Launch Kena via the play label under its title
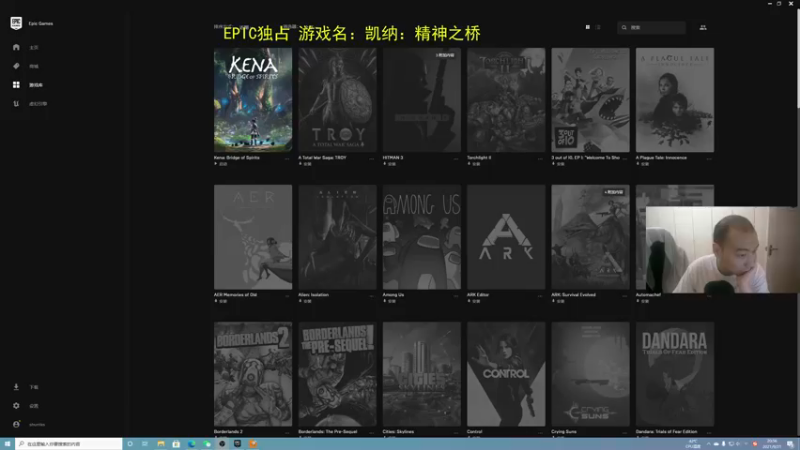800x450 pixels. 221,164
